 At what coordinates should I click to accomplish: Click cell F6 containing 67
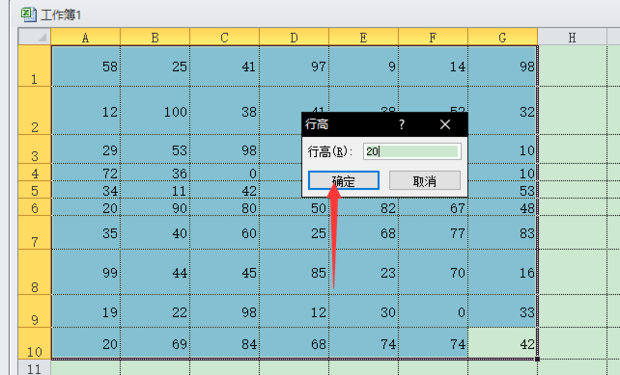(433, 207)
